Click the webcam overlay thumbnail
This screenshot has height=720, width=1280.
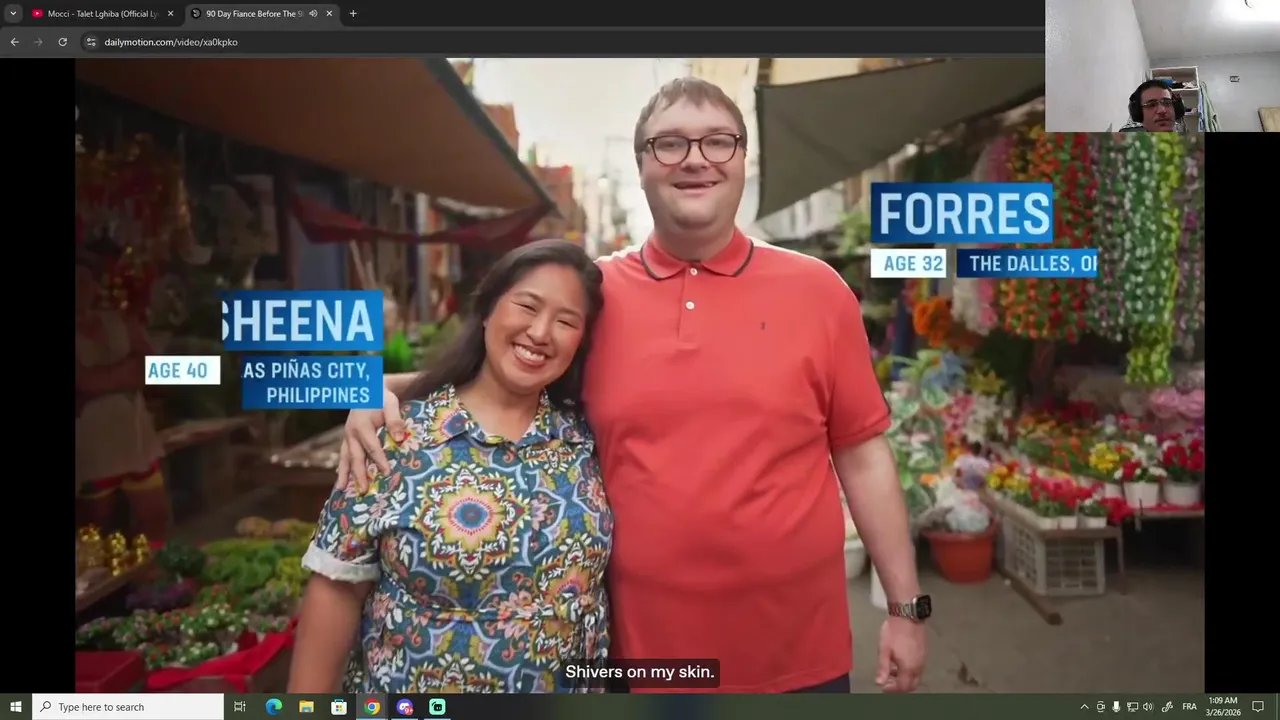click(1162, 66)
